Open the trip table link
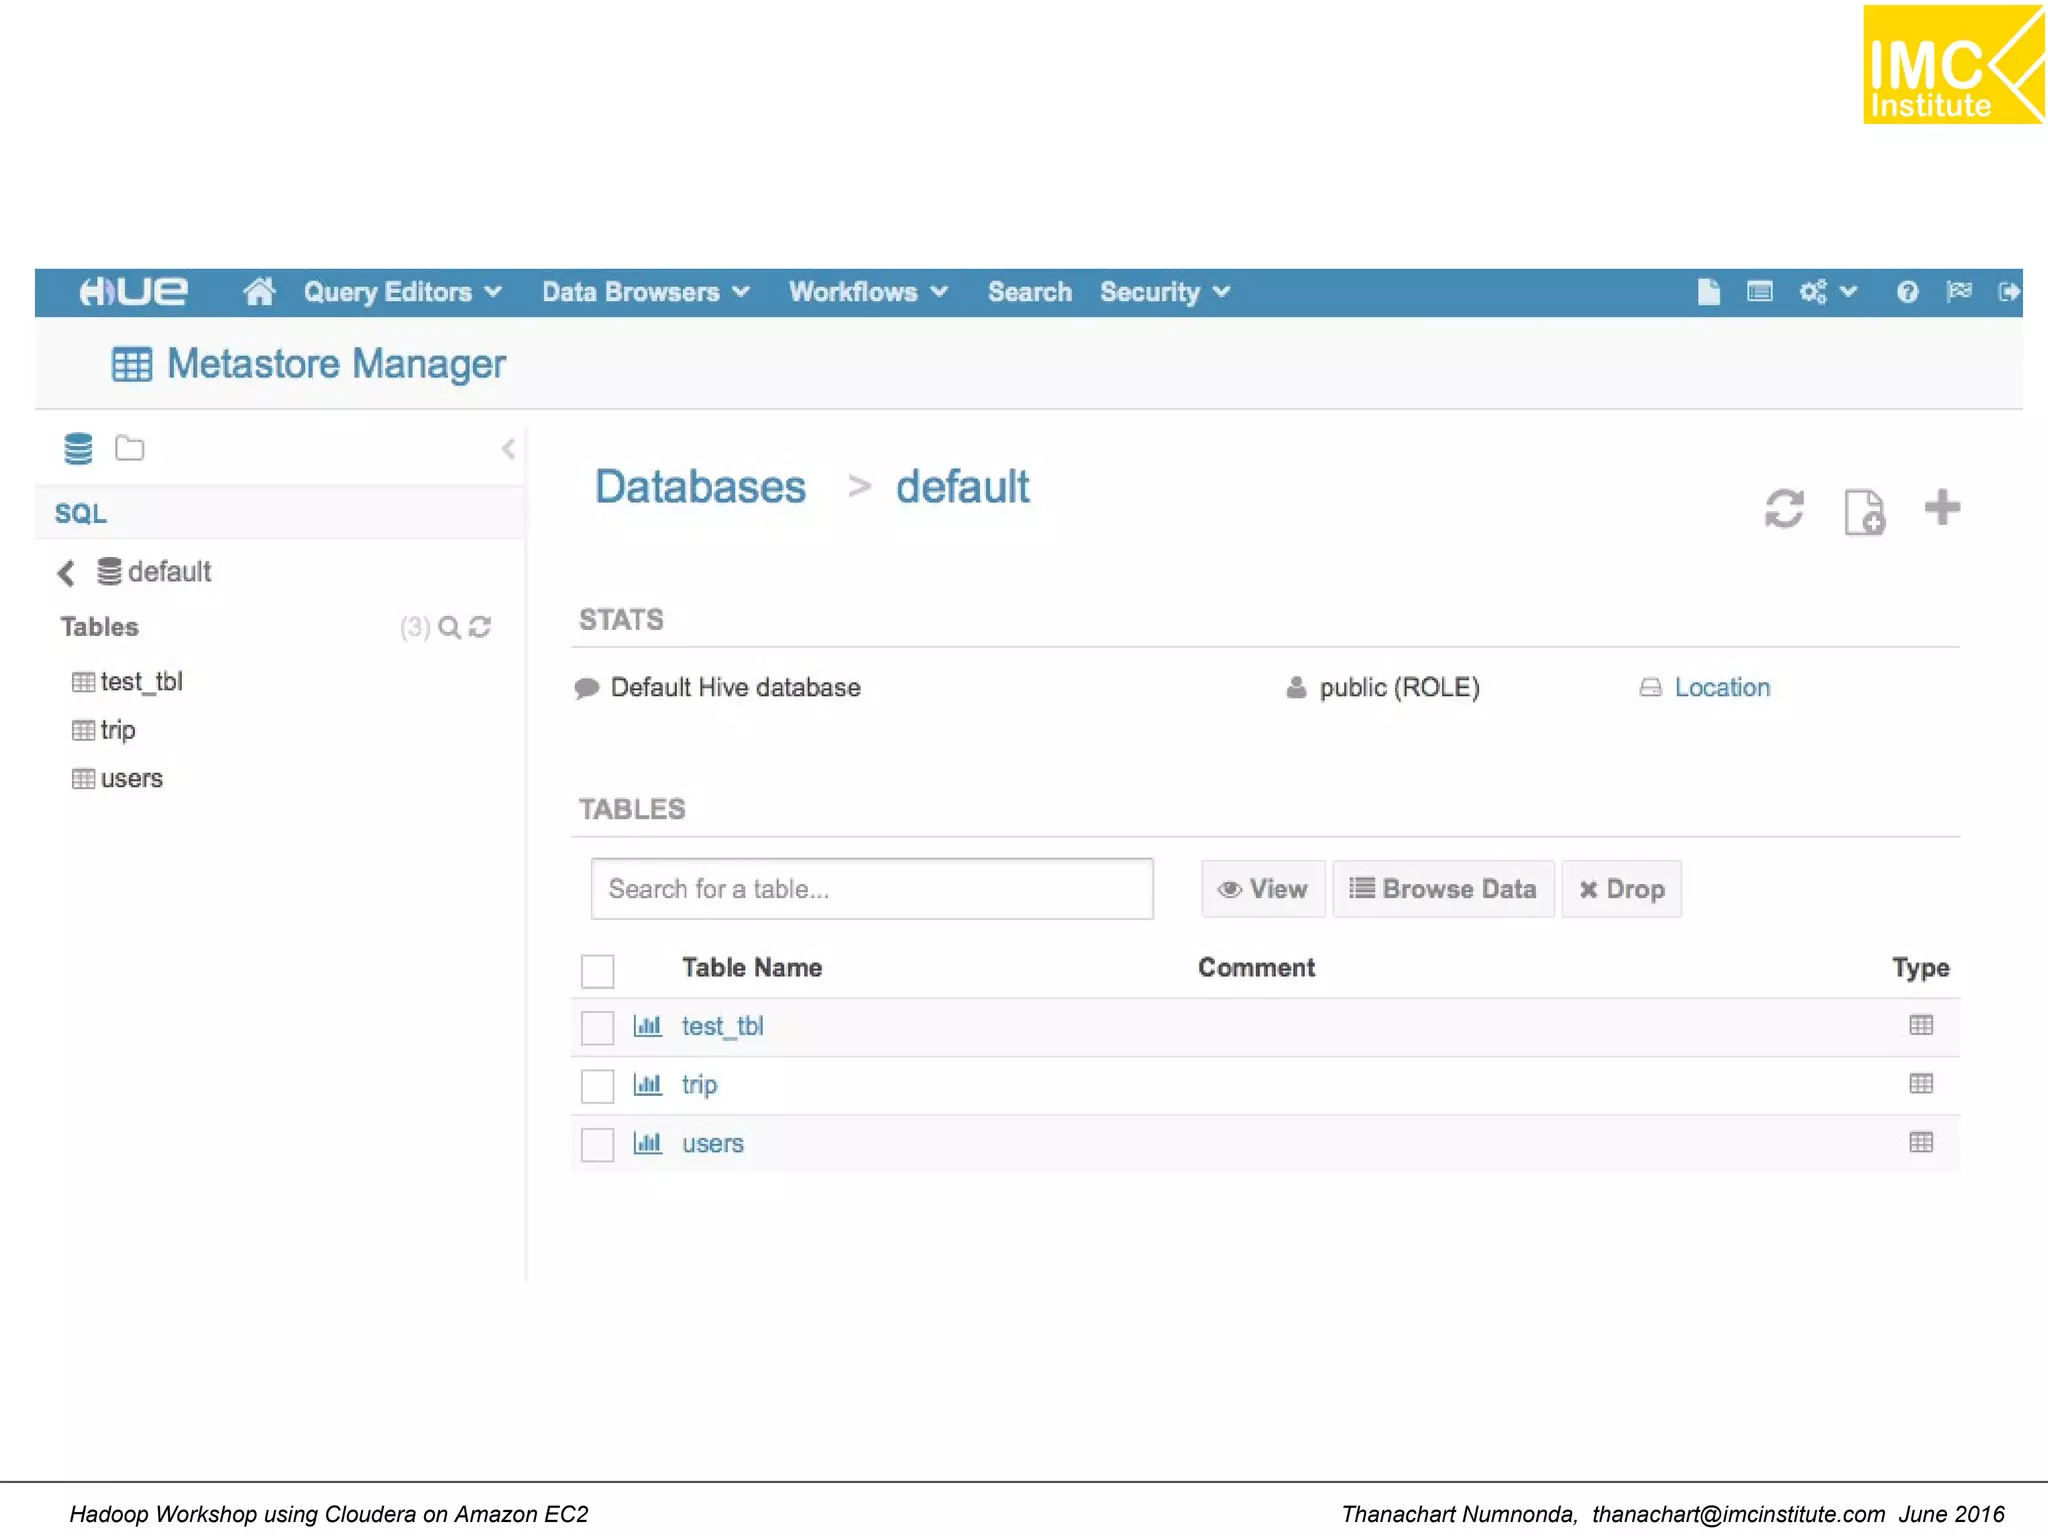This screenshot has width=2048, height=1536. coord(699,1085)
